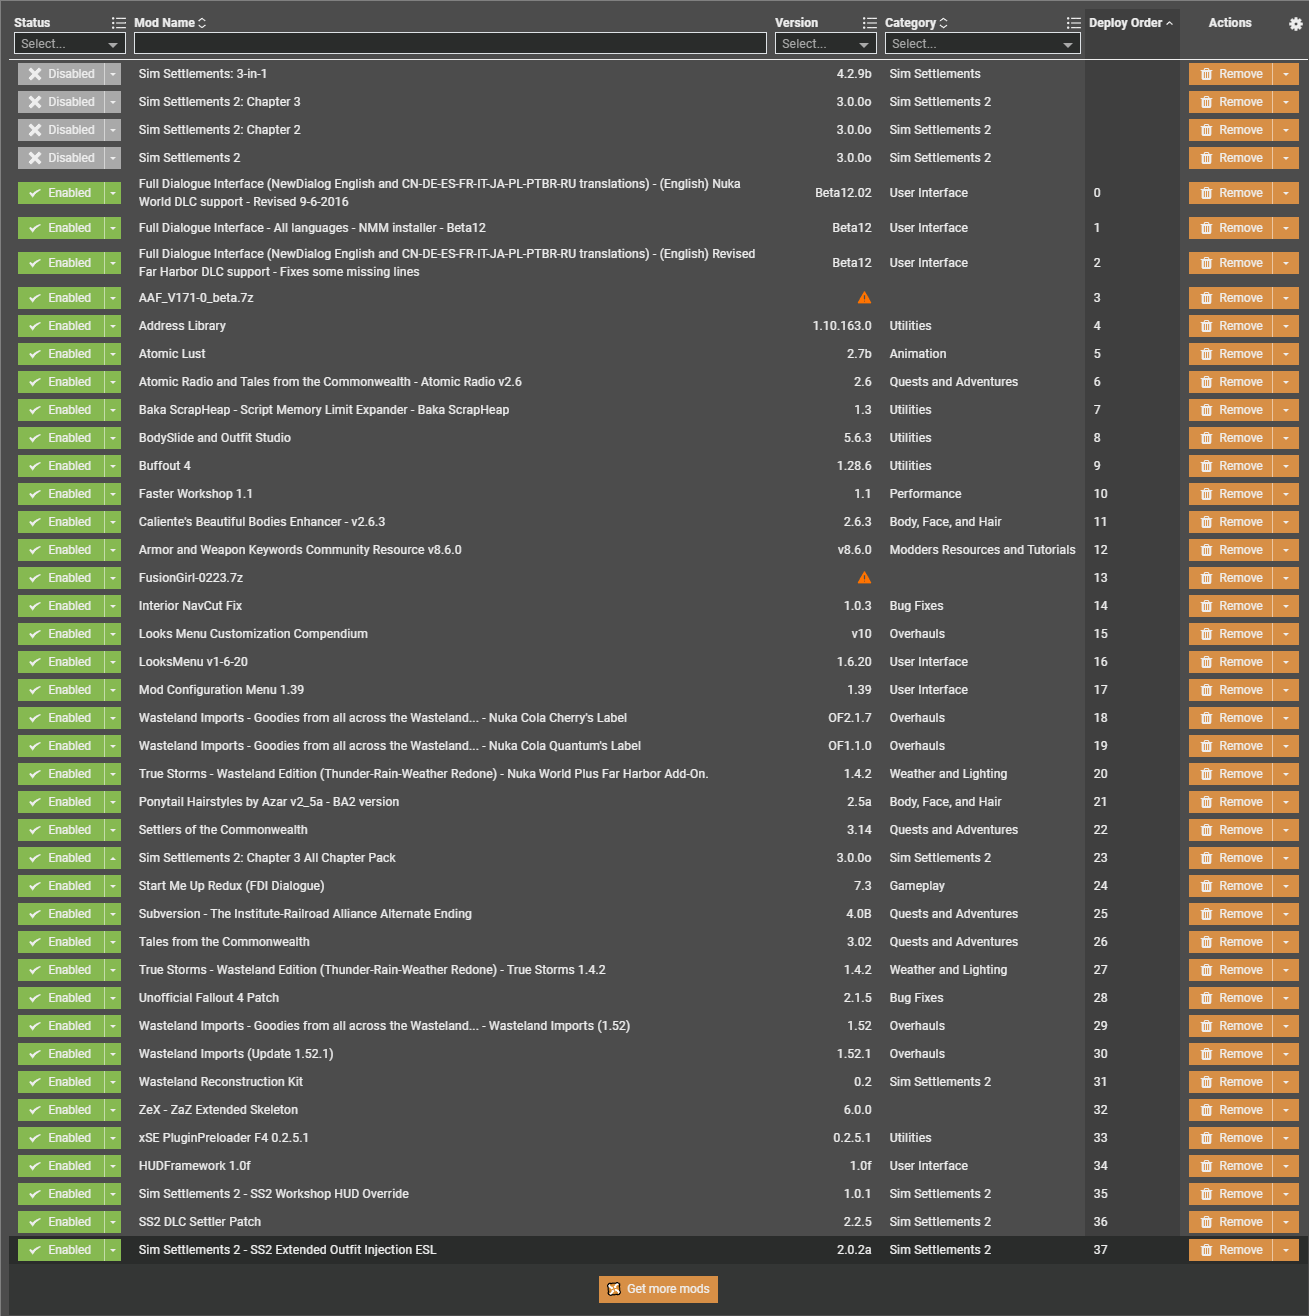Select Subversion Institute-Railroad Alliance mod name

(305, 914)
